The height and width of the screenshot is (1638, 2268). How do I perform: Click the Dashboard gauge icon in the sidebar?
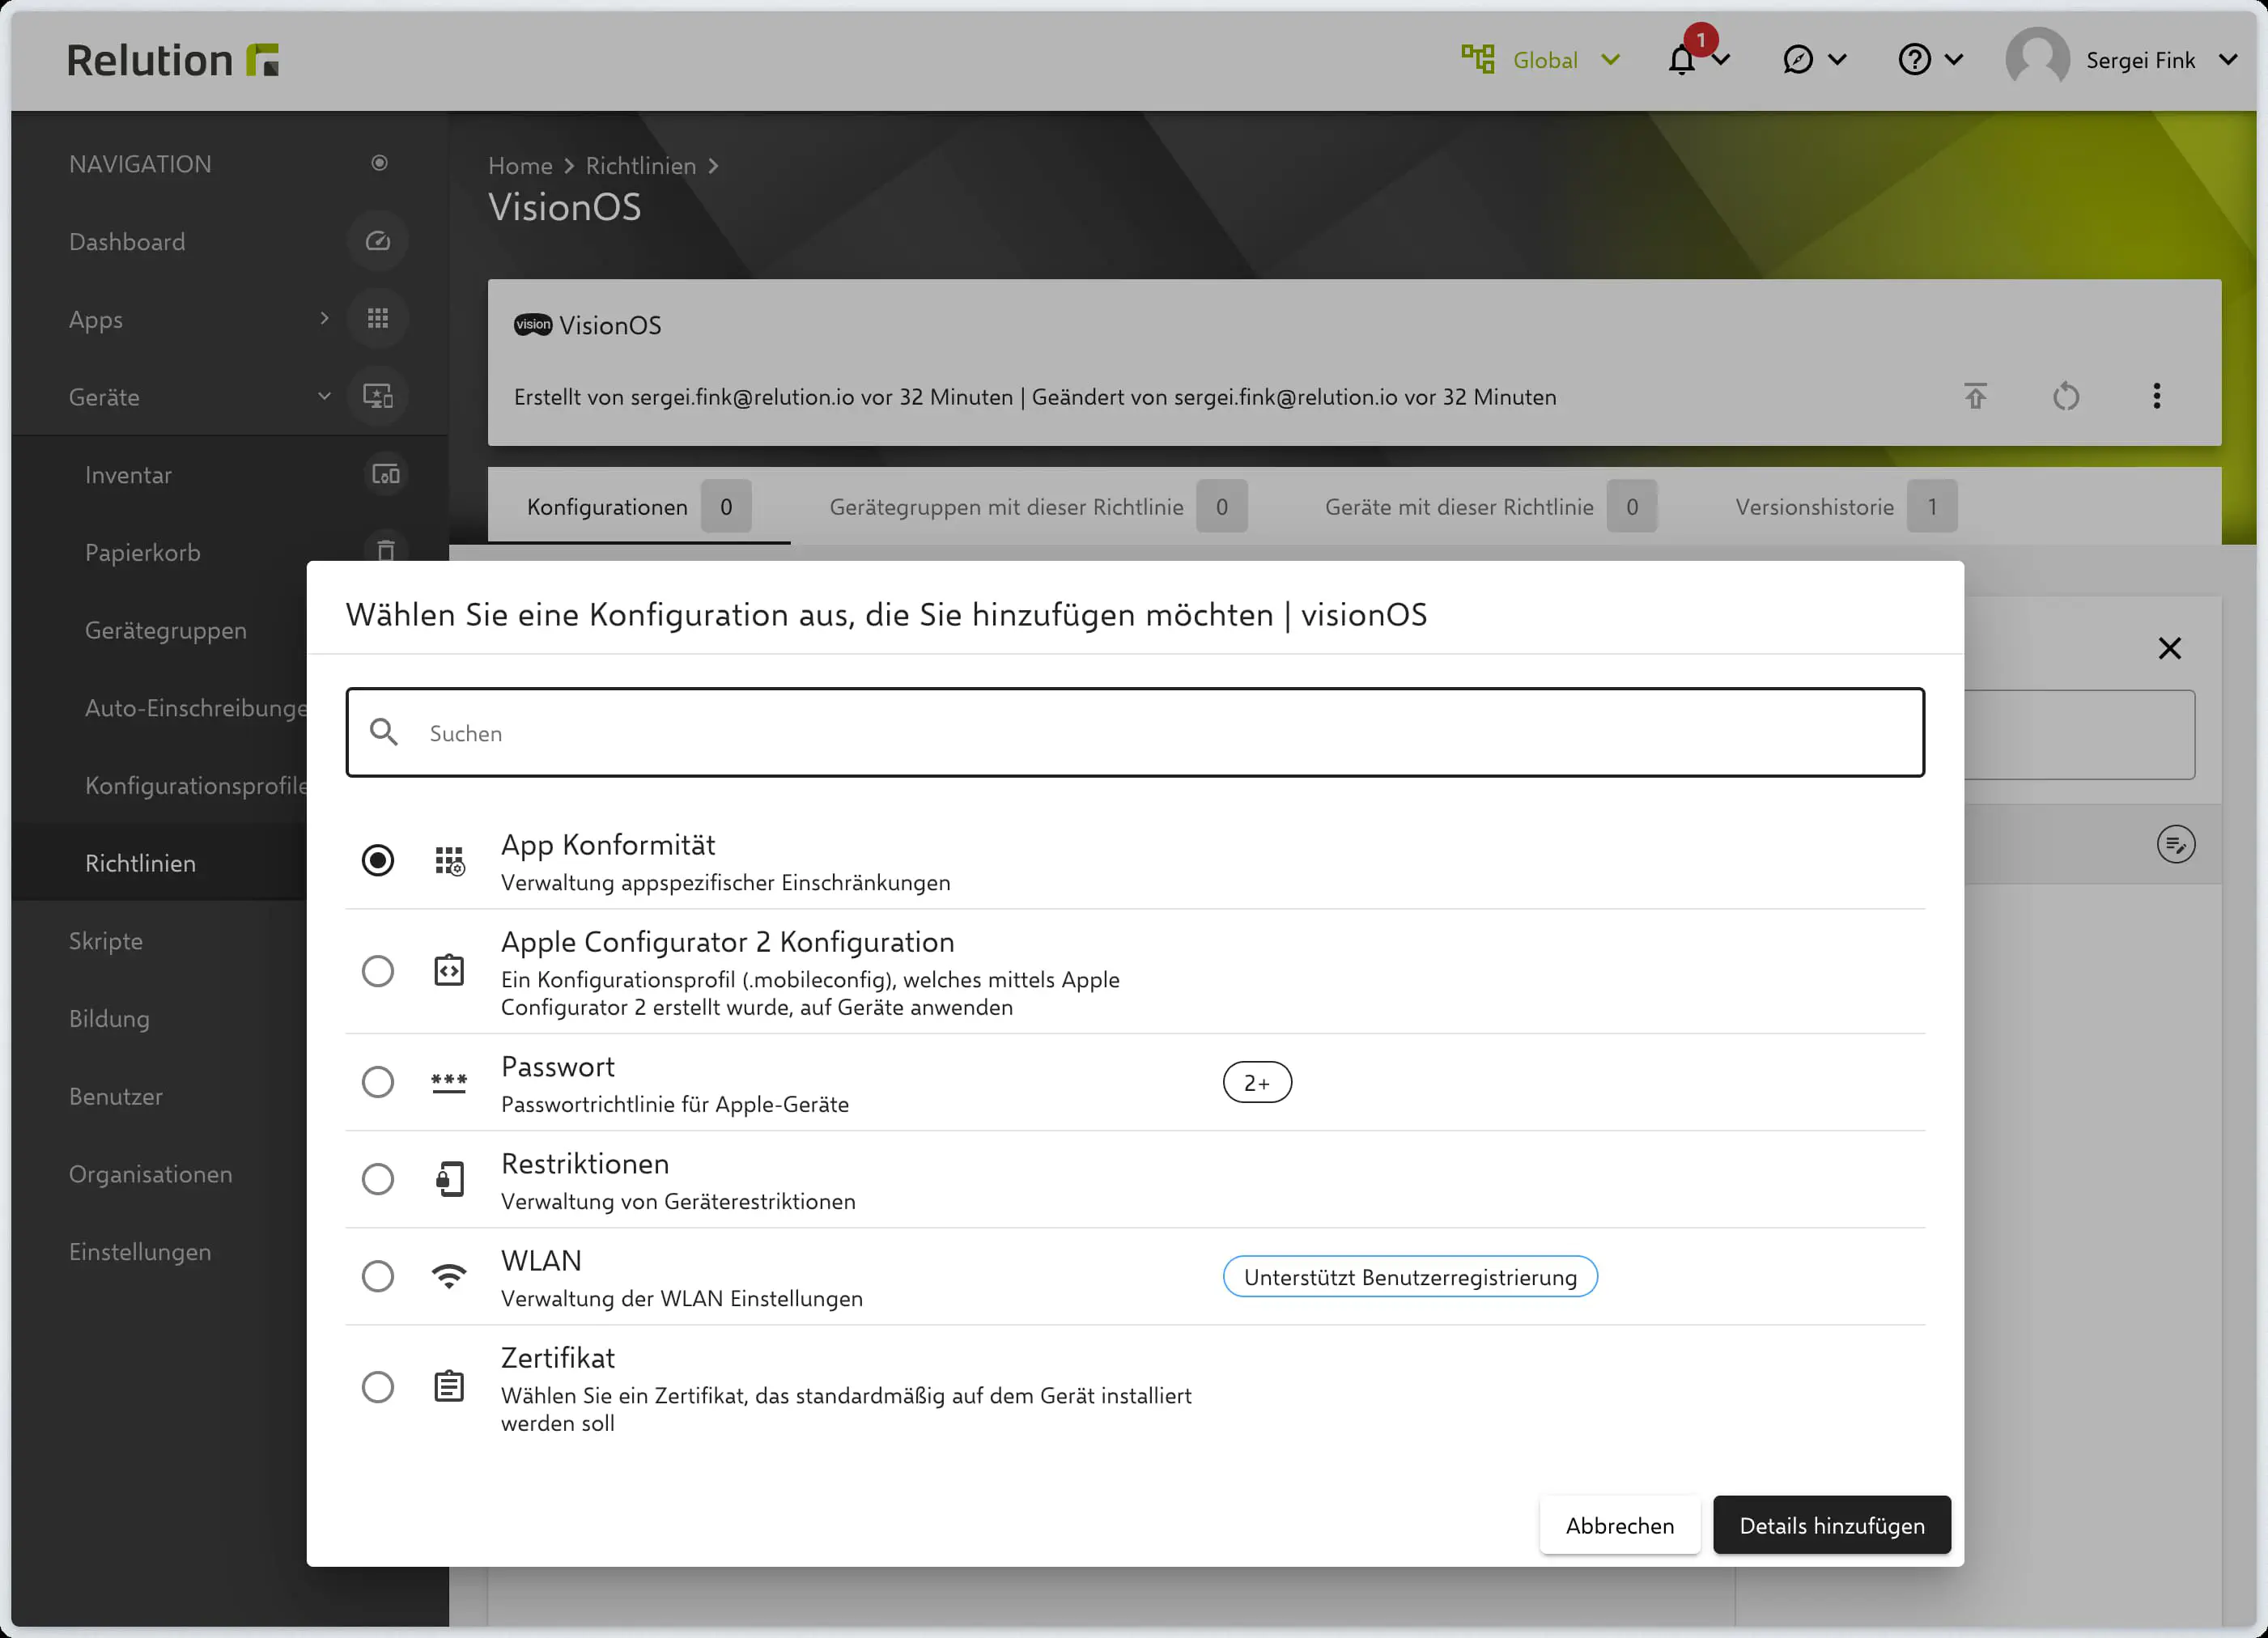377,241
